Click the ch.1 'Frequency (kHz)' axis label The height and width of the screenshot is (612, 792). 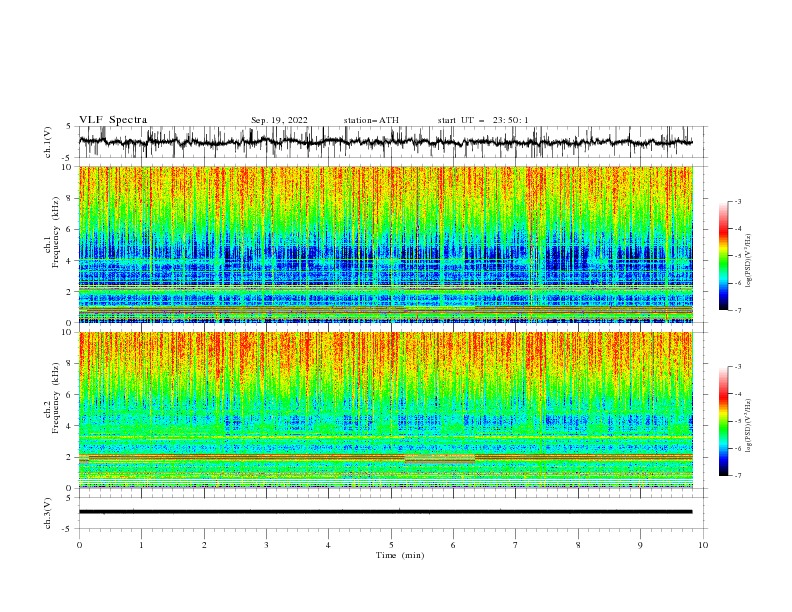coord(56,233)
